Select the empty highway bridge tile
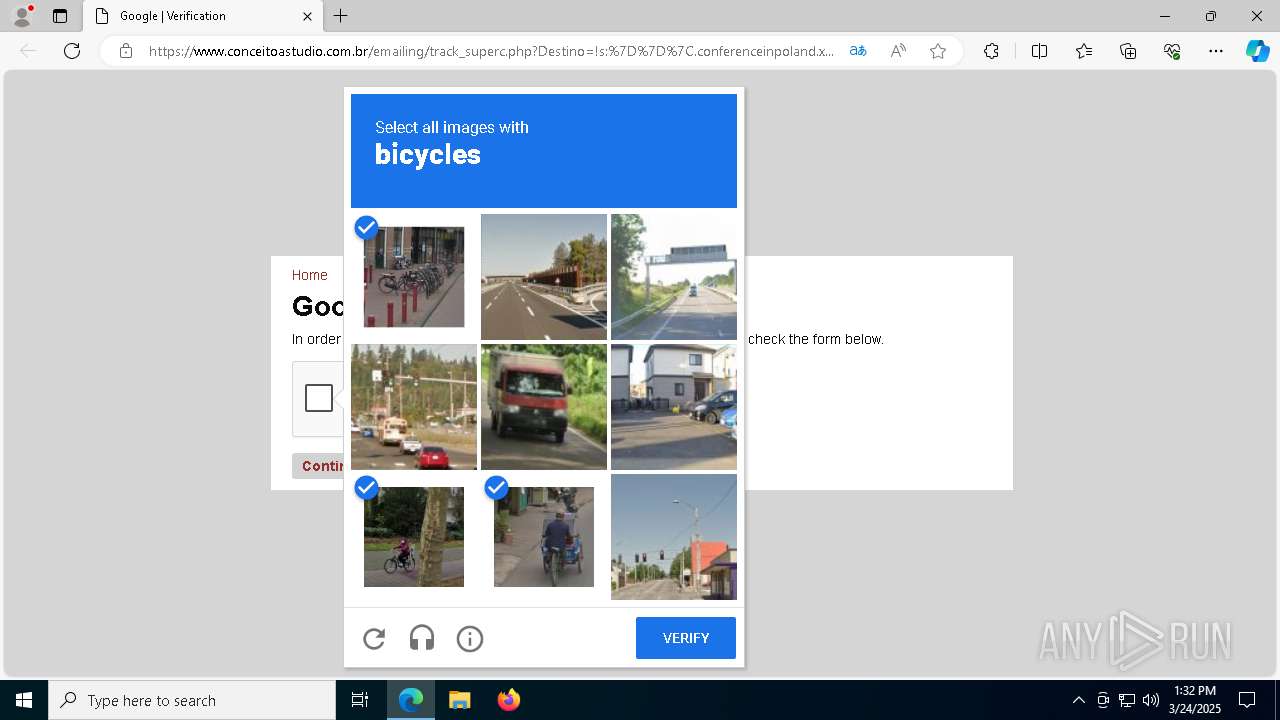 544,277
